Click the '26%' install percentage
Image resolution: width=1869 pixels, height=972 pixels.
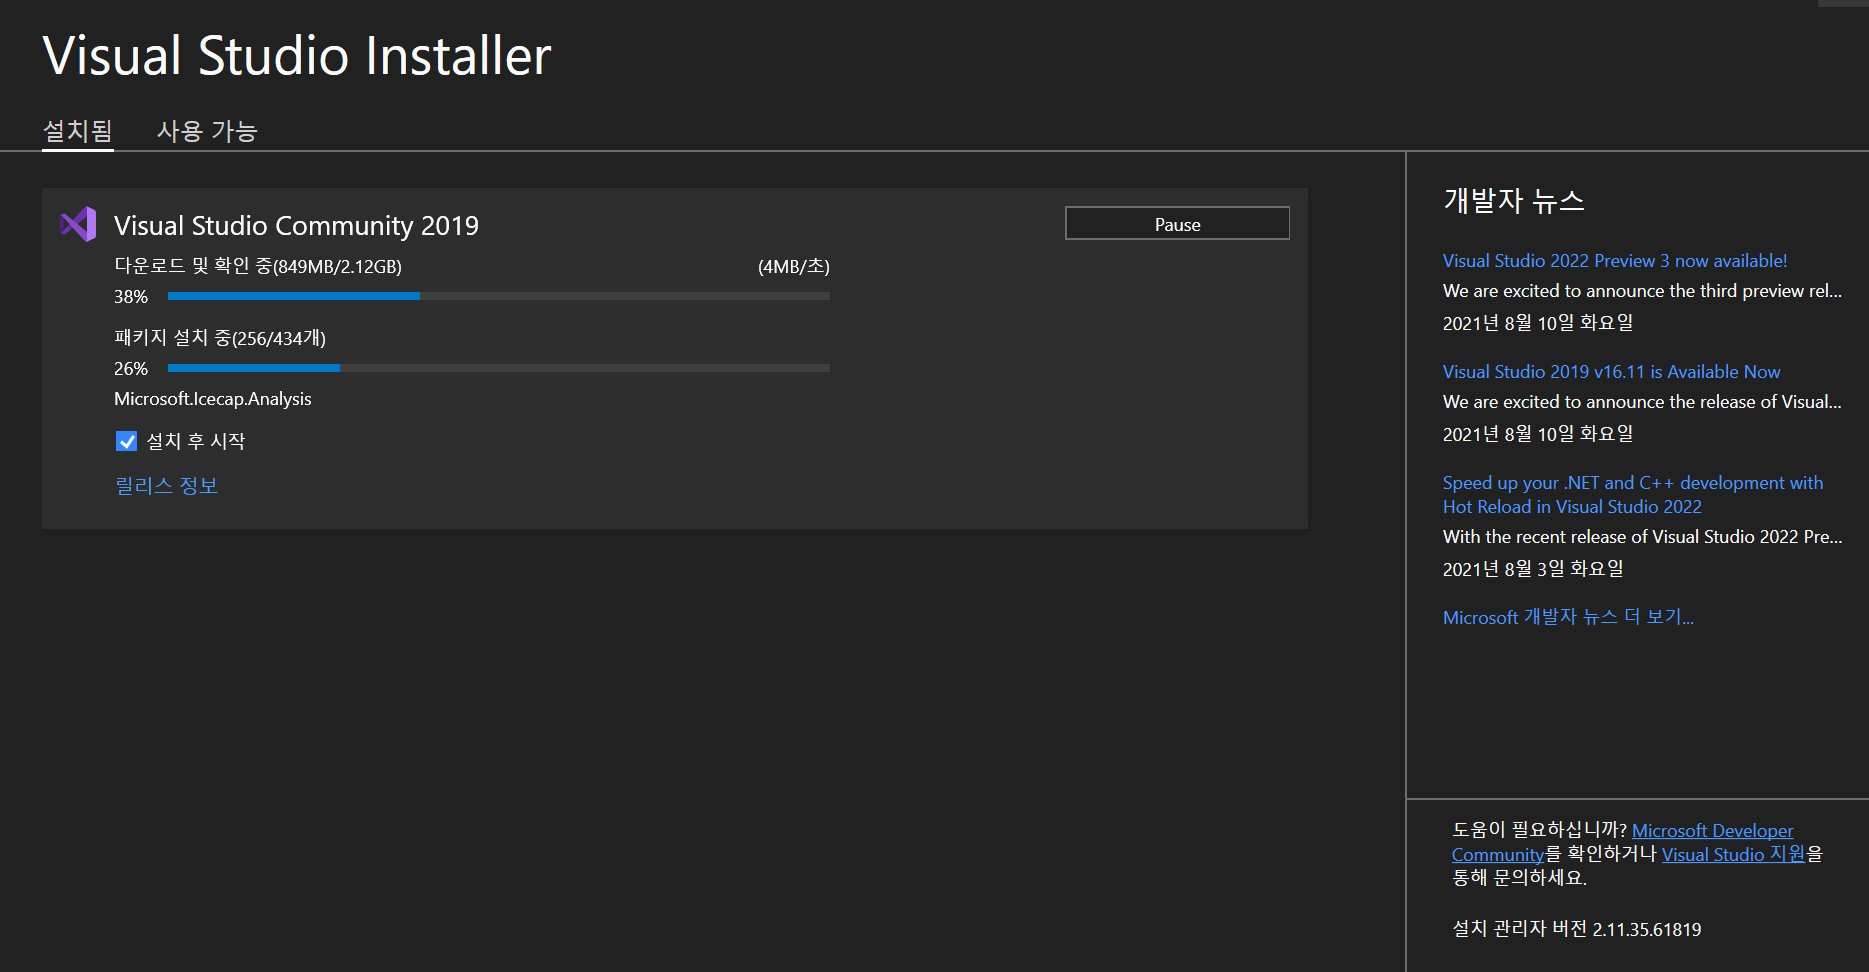131,369
